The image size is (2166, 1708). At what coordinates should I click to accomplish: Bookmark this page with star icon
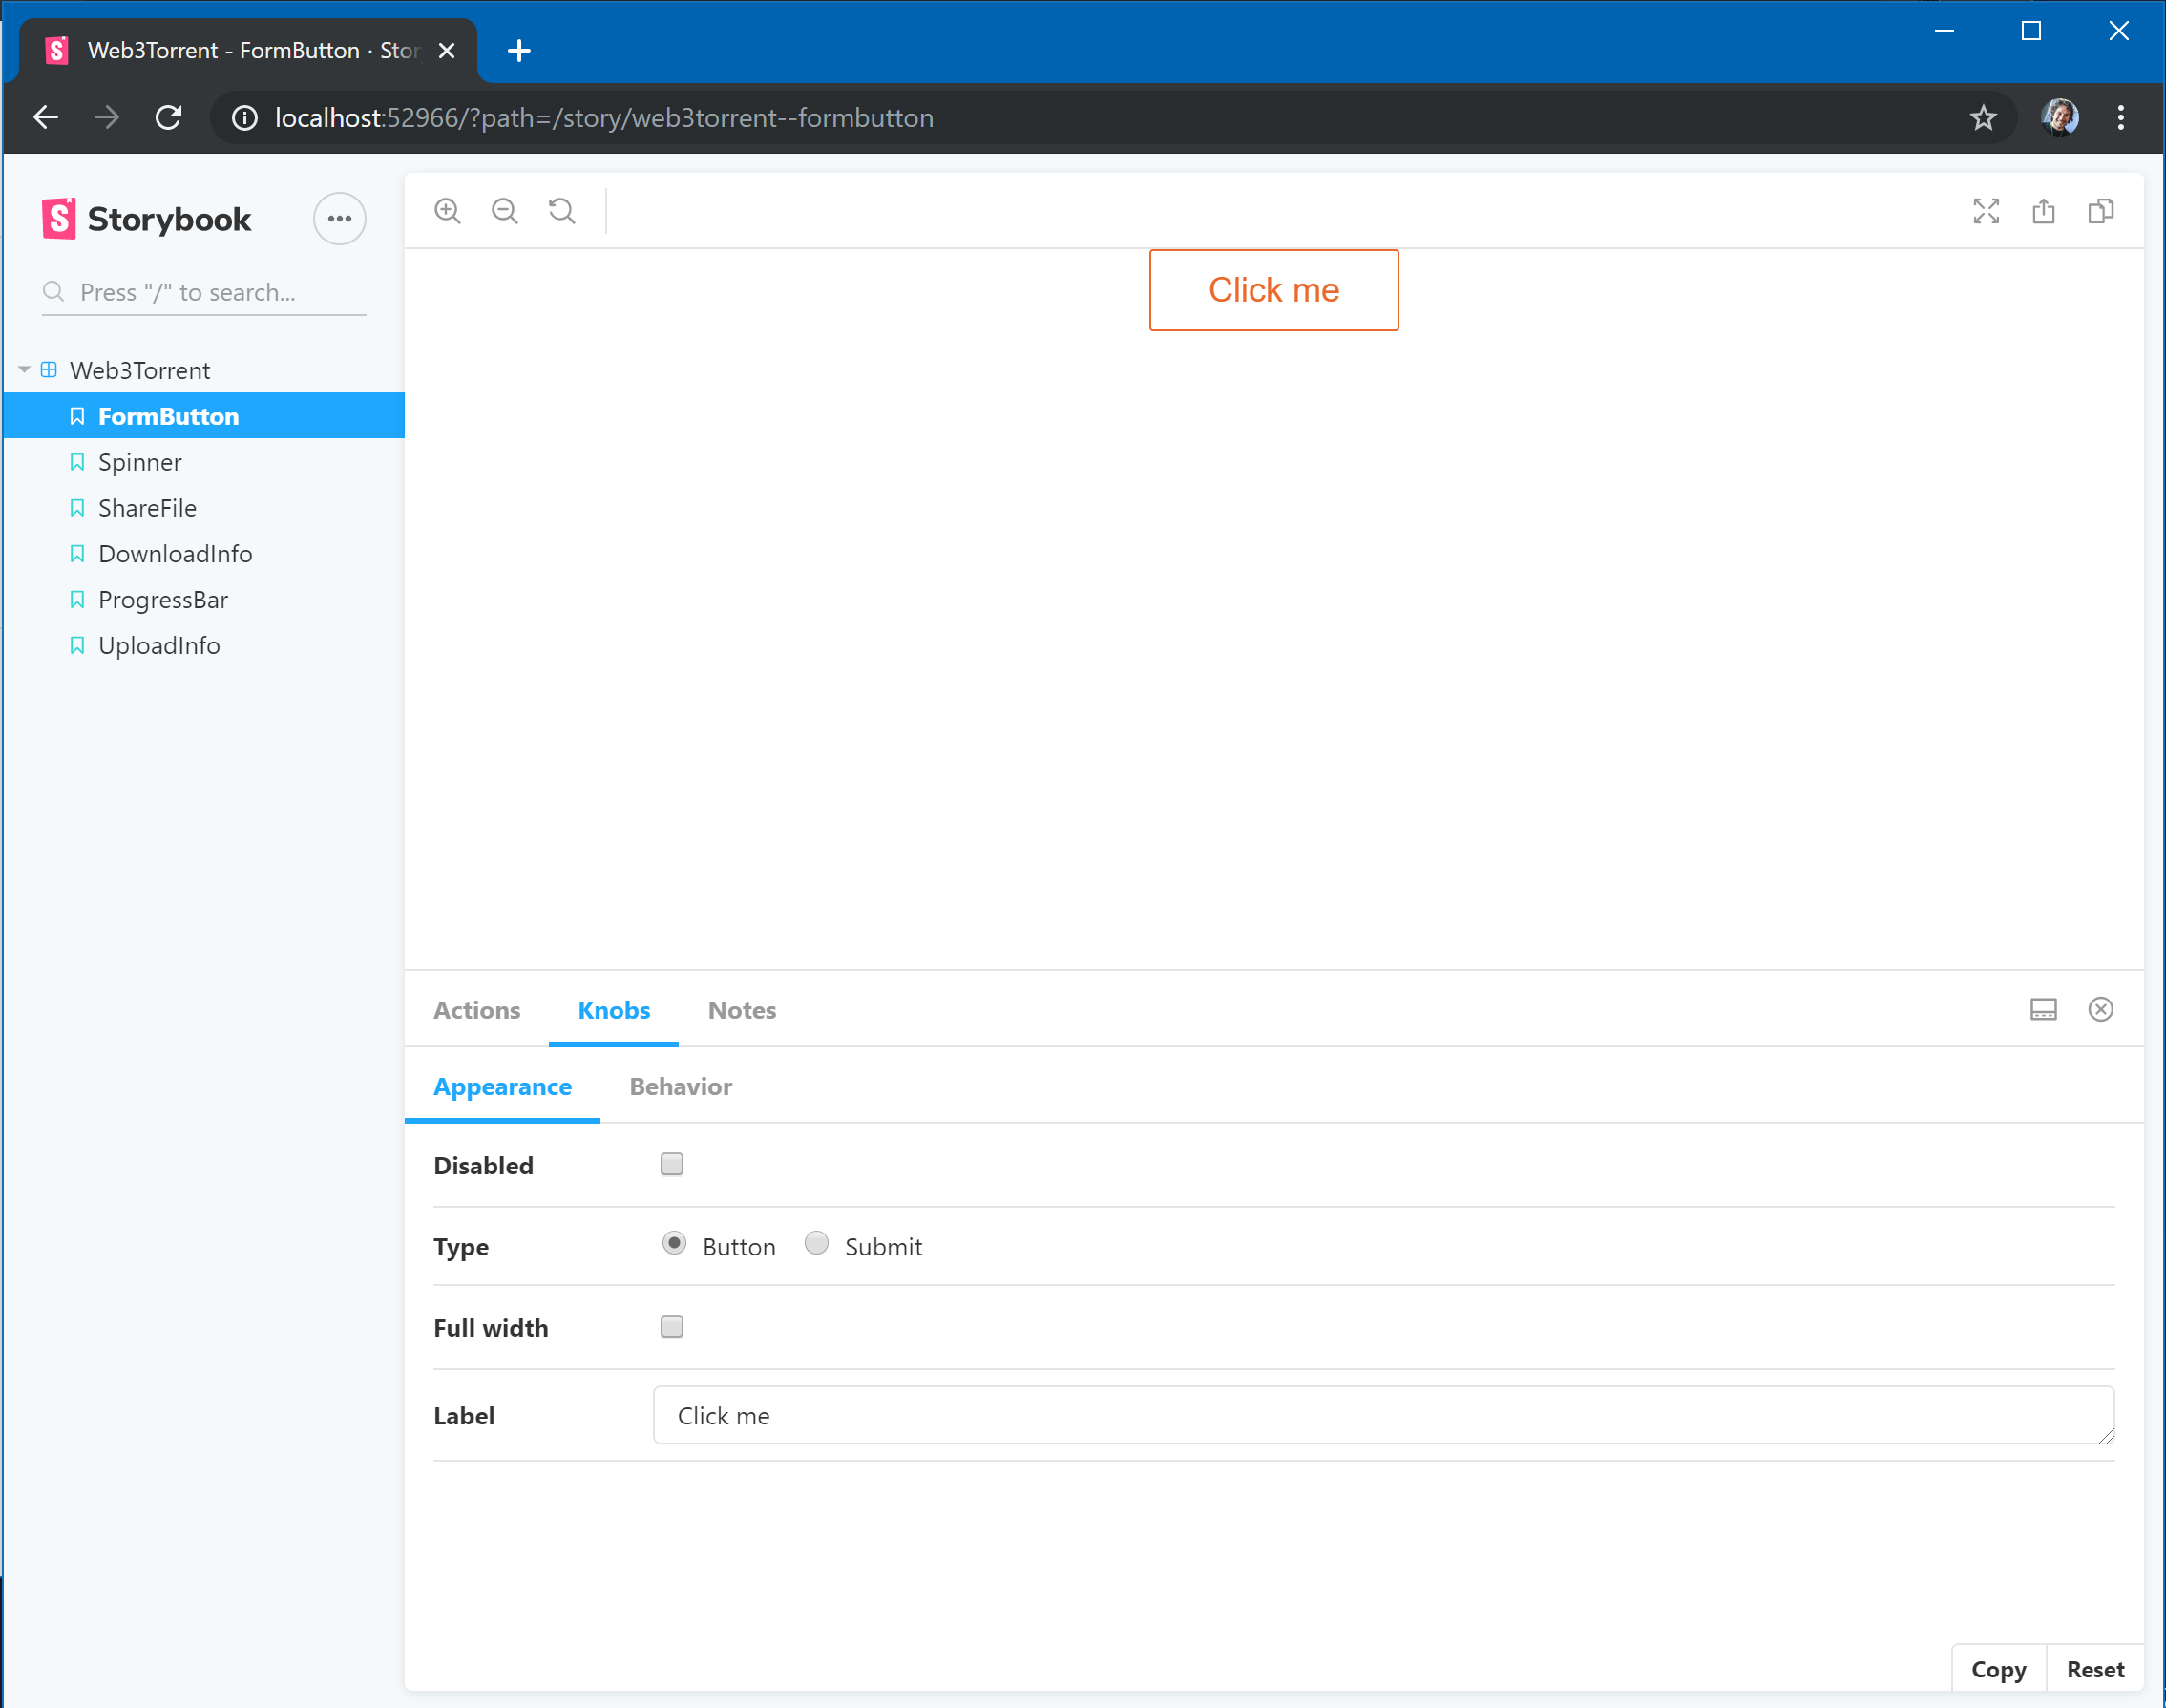(x=1983, y=118)
